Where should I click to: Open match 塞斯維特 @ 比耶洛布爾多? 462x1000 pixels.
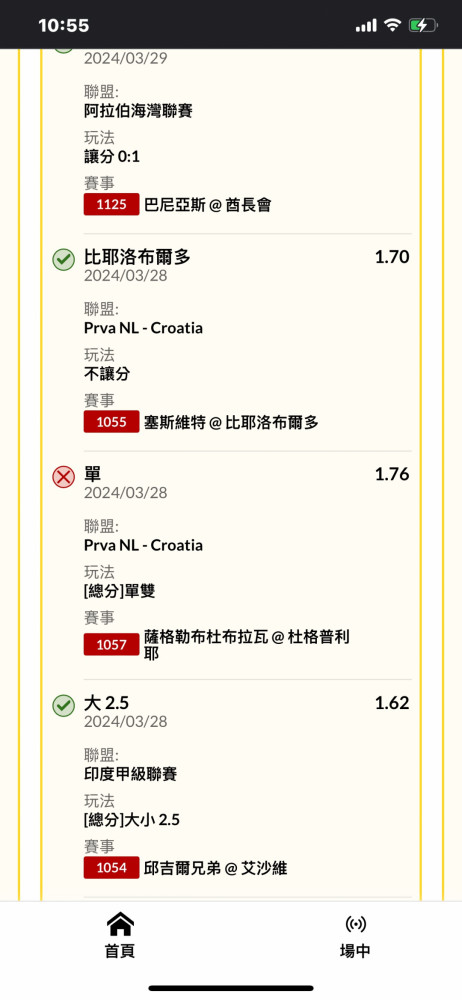click(x=231, y=422)
